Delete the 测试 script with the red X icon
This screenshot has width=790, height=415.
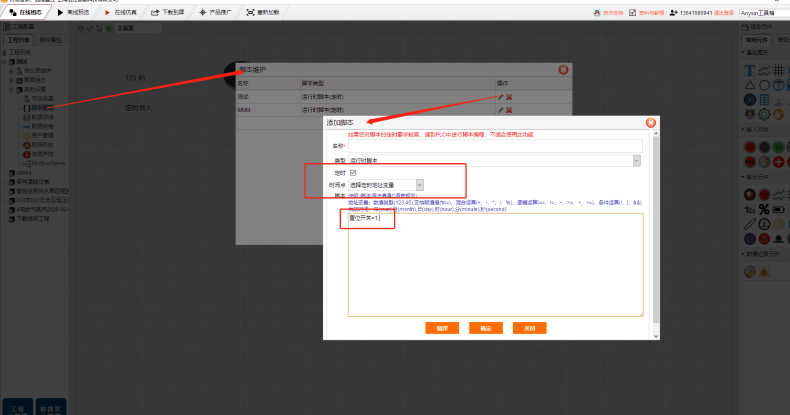point(509,96)
